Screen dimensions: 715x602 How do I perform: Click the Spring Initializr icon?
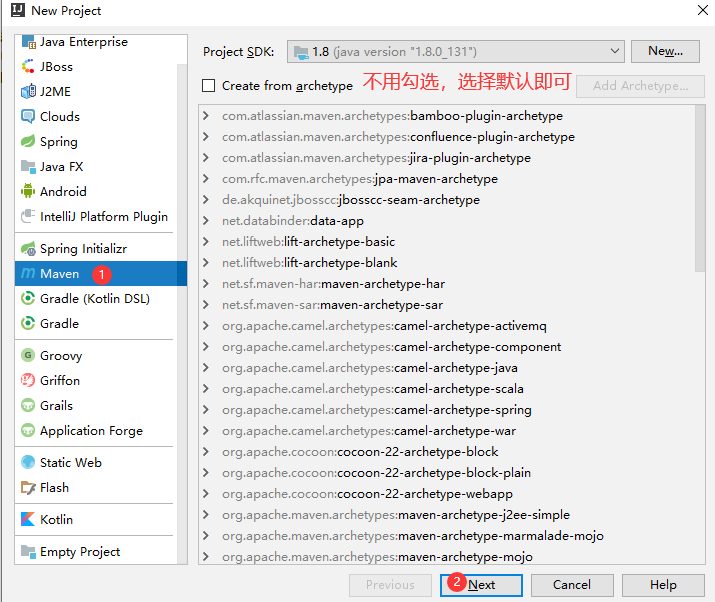point(28,249)
